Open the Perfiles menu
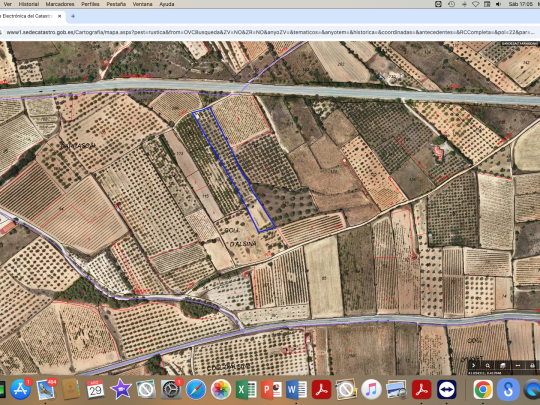 [90, 4]
